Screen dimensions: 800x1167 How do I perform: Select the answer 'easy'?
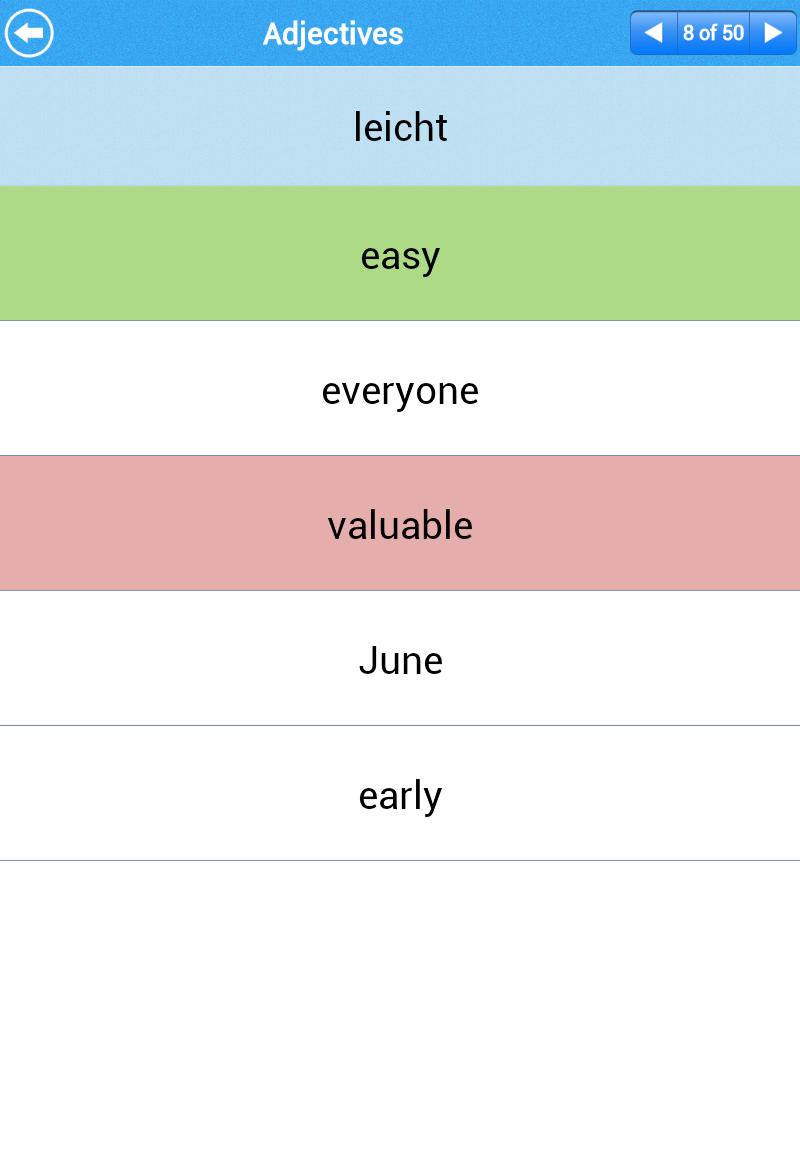point(400,254)
